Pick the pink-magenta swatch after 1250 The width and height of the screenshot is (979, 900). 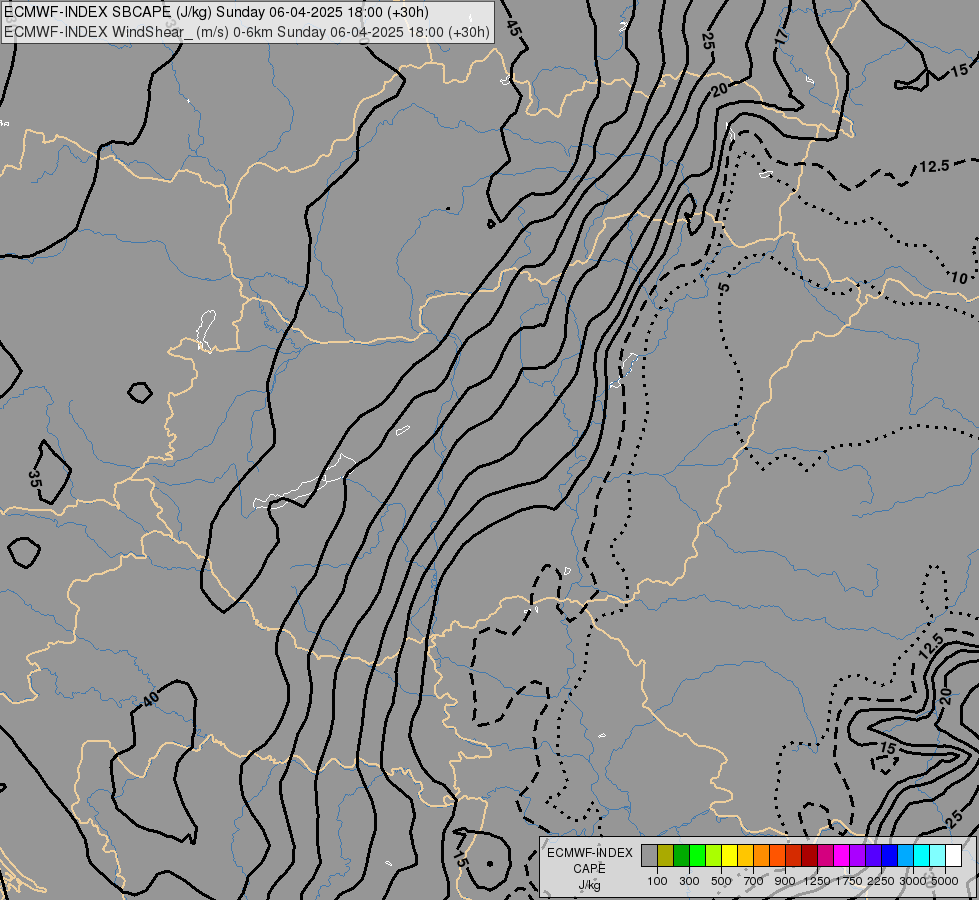pos(825,856)
